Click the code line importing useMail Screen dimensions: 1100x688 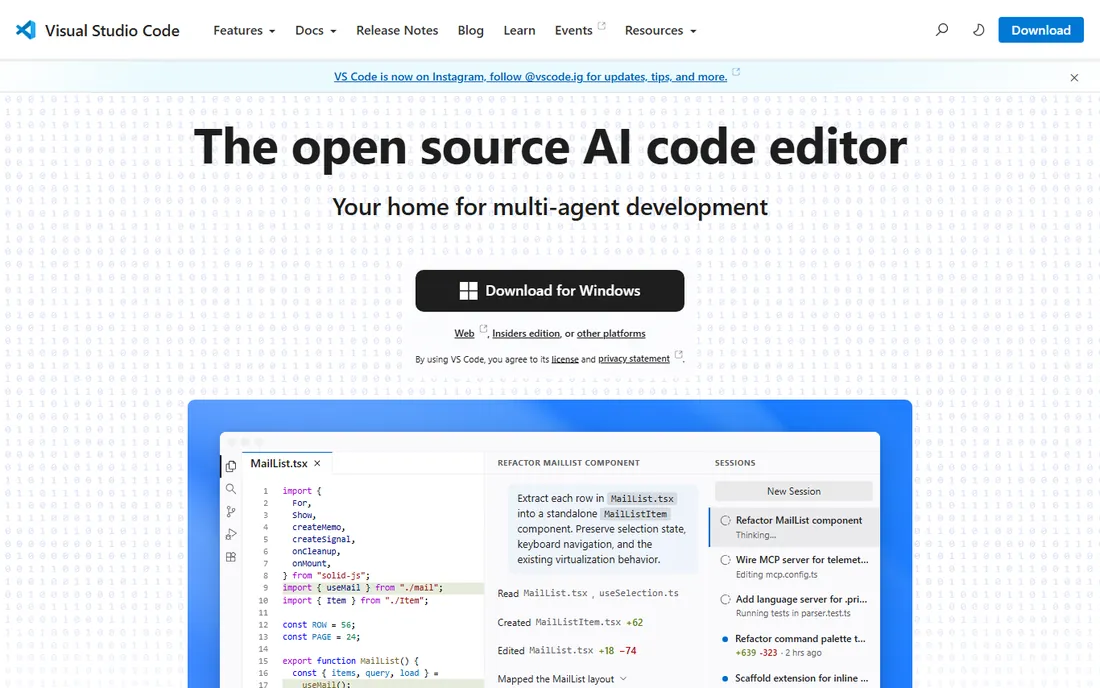click(363, 588)
